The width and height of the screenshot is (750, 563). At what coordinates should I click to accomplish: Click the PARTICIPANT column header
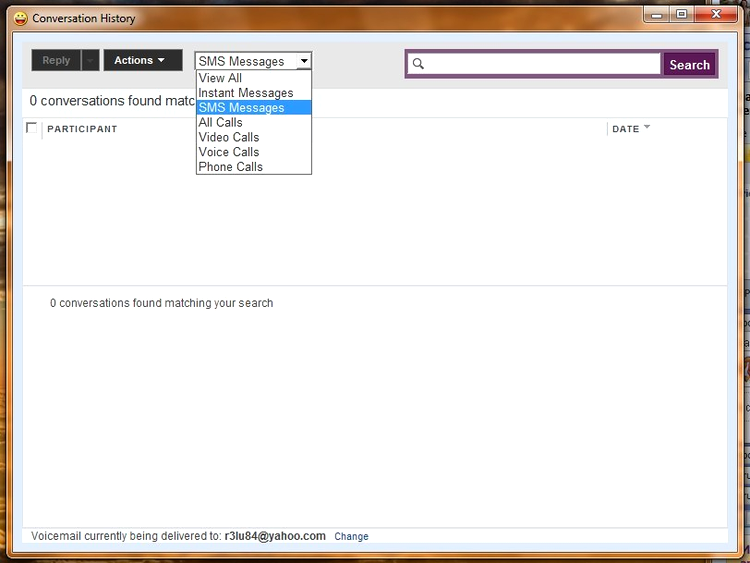coord(82,129)
